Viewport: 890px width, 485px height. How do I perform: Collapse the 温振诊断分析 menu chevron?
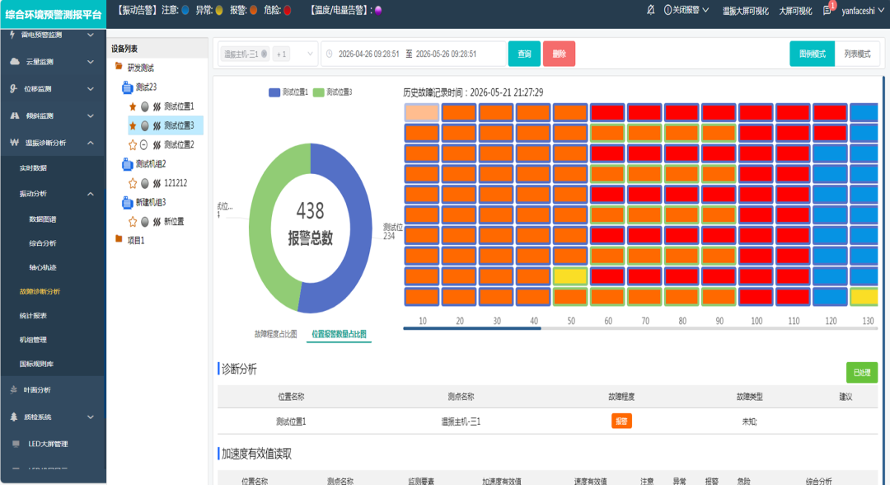[x=90, y=143]
